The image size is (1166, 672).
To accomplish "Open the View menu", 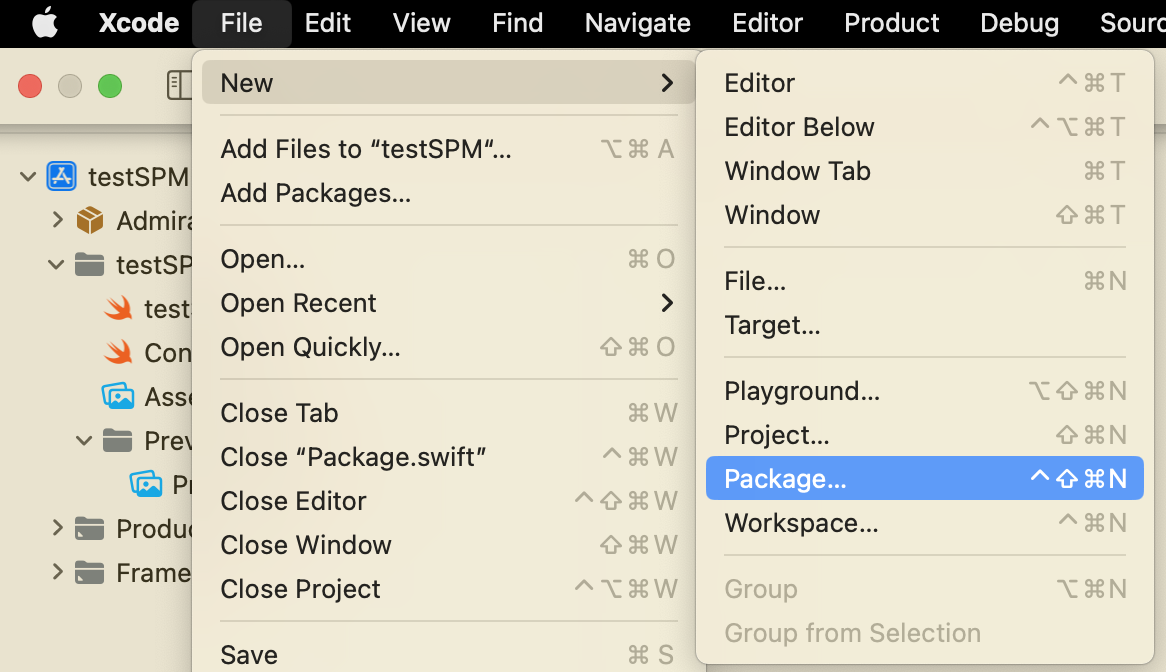I will [x=422, y=23].
